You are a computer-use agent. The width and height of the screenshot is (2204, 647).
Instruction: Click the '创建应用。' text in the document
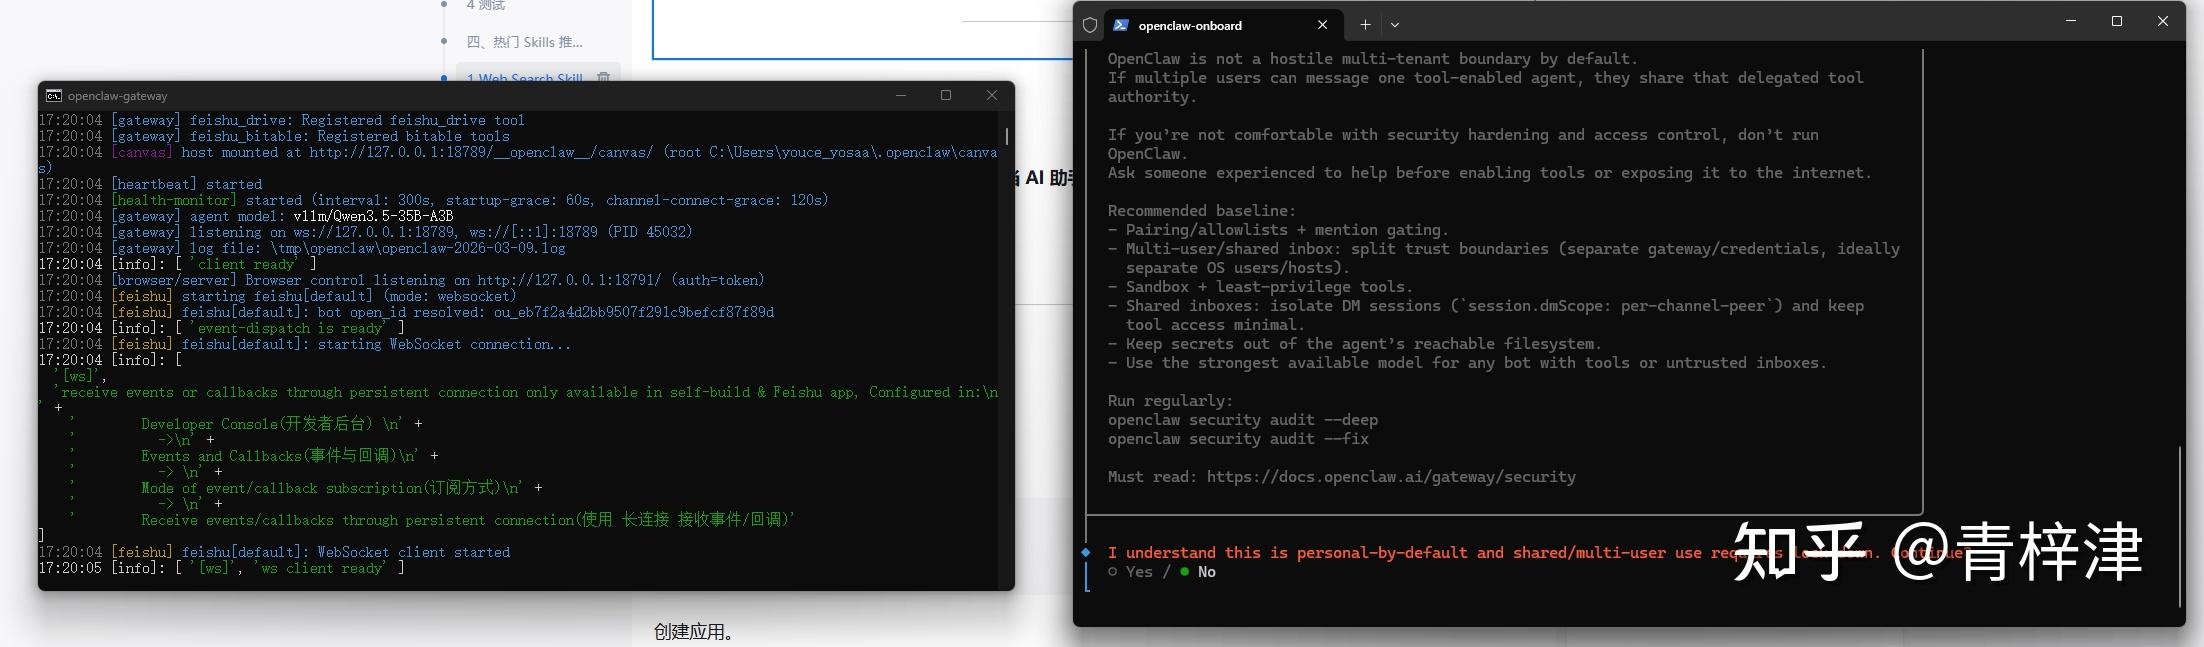[x=694, y=632]
